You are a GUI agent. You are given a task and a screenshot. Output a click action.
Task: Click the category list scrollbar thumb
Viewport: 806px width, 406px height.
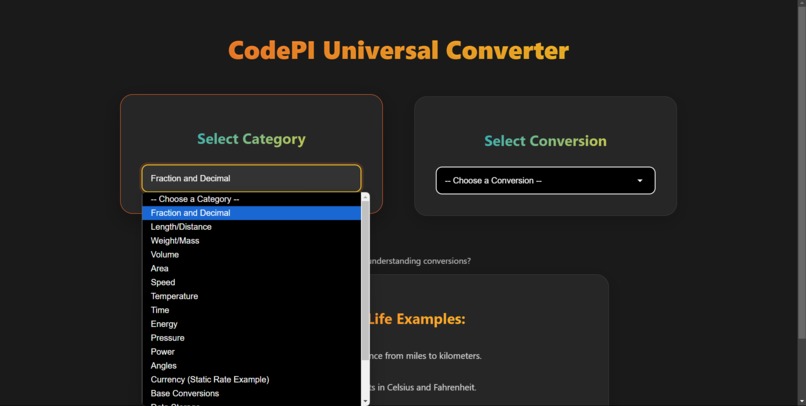pos(365,280)
